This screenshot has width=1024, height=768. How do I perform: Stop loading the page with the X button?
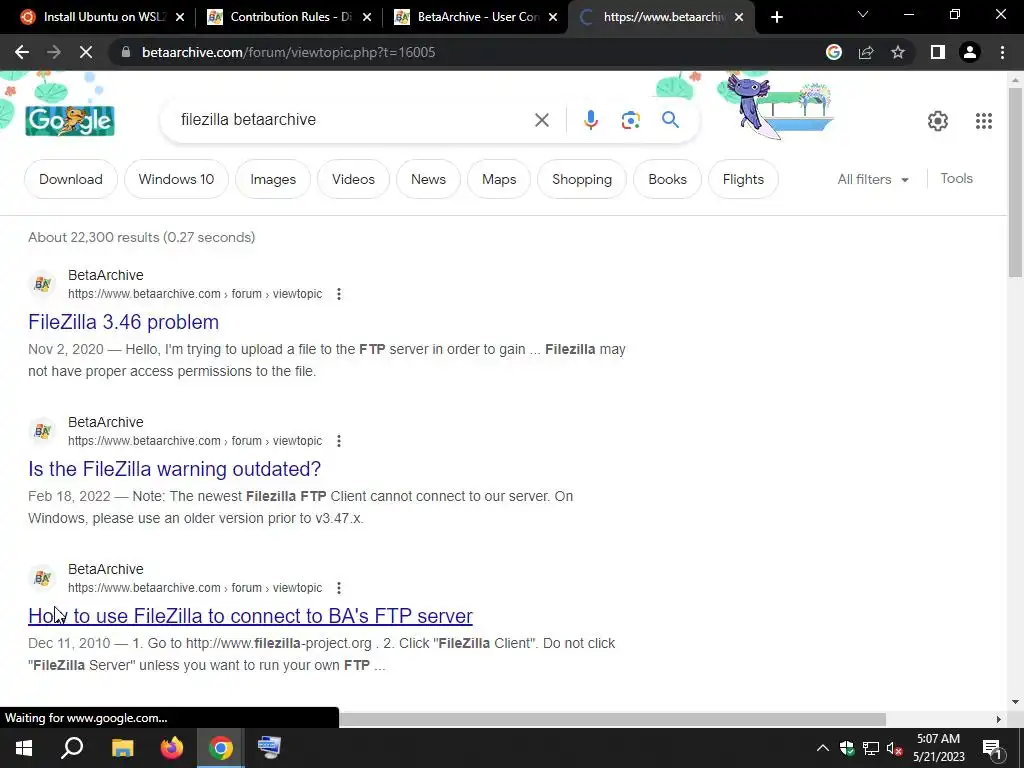[86, 52]
